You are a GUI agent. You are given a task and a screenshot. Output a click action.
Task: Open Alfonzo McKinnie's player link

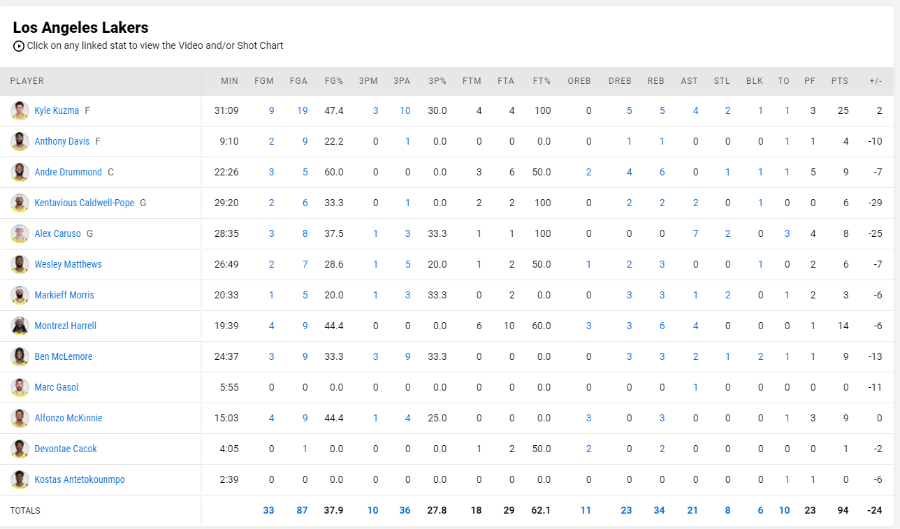[68, 418]
